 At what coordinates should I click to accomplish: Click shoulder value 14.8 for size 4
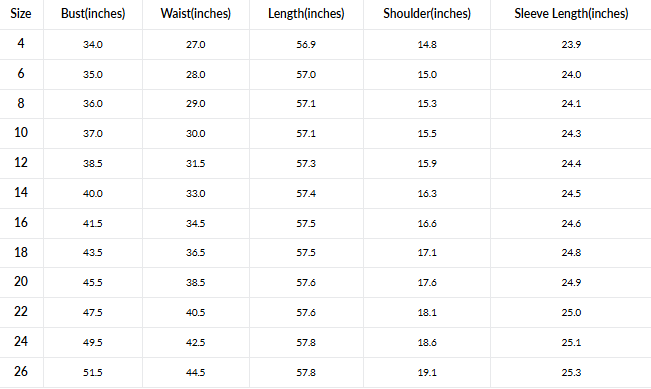(x=427, y=44)
